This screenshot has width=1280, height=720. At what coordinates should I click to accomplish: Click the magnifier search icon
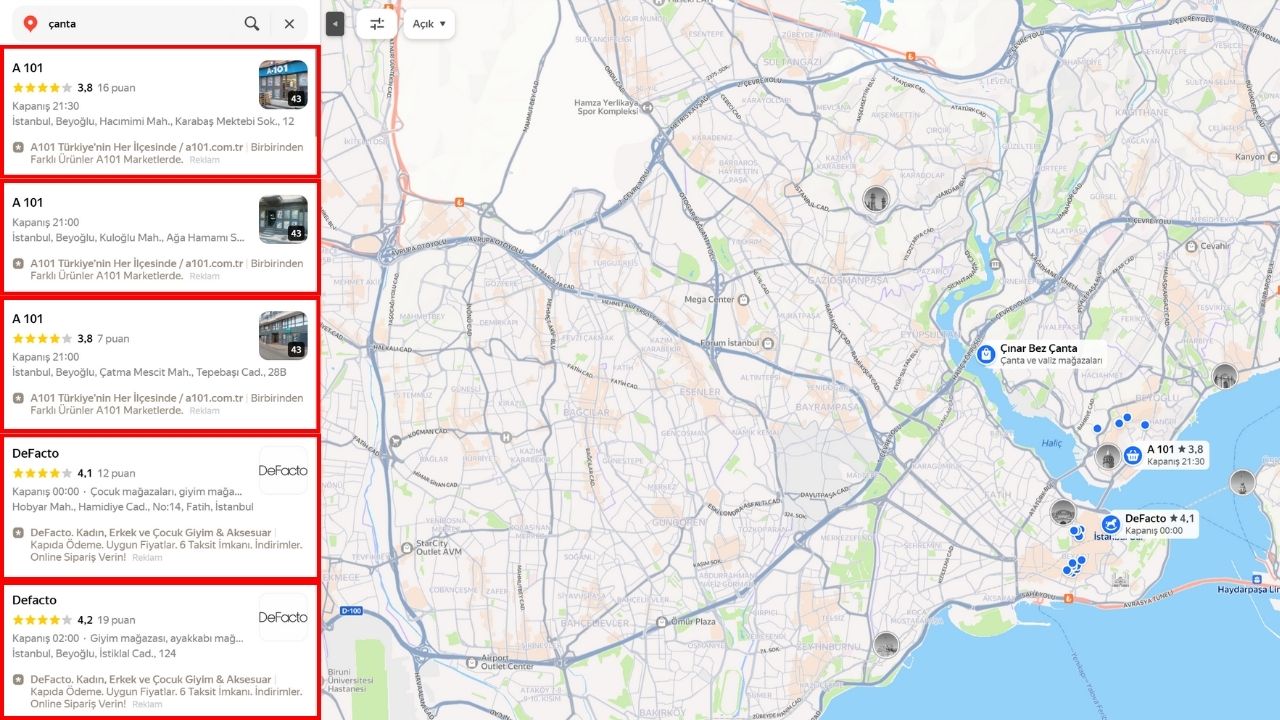coord(252,23)
